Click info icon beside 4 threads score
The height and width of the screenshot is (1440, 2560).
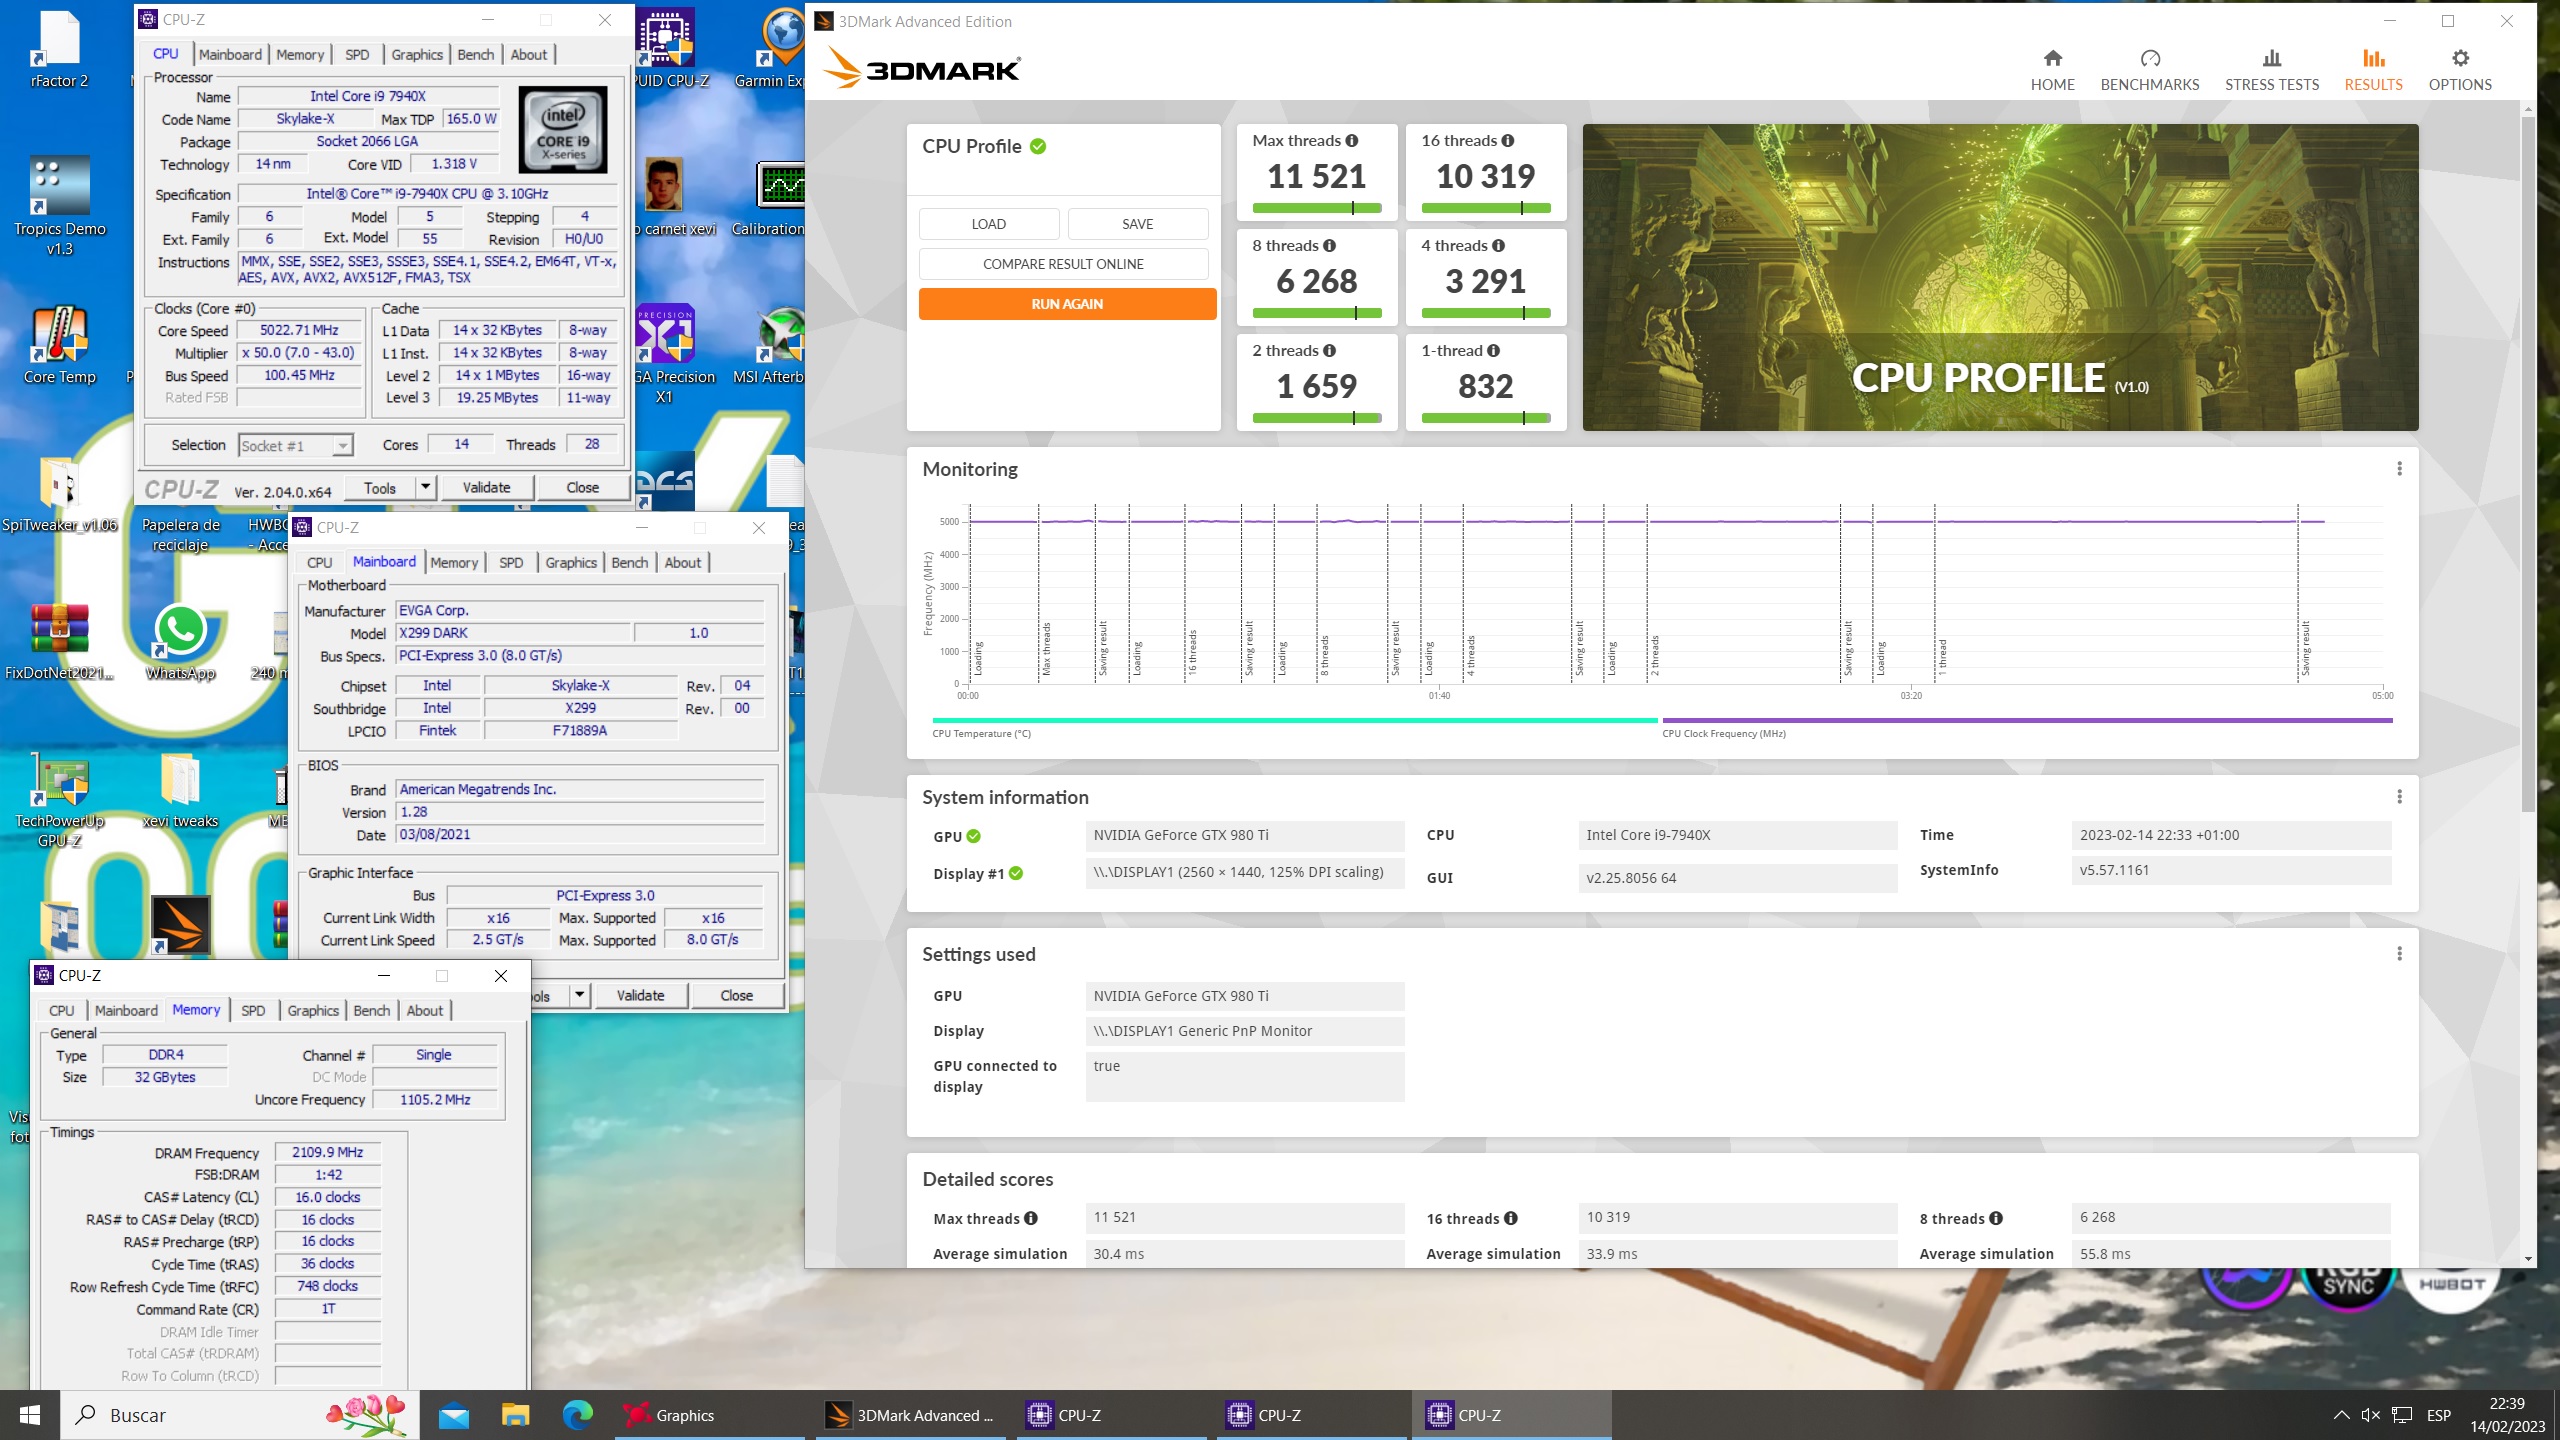pos(1499,246)
